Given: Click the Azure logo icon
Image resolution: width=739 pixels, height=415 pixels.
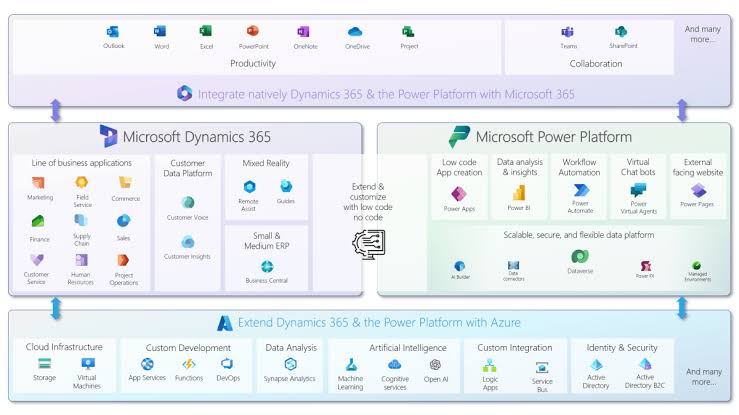Looking at the screenshot, I should click(x=225, y=323).
